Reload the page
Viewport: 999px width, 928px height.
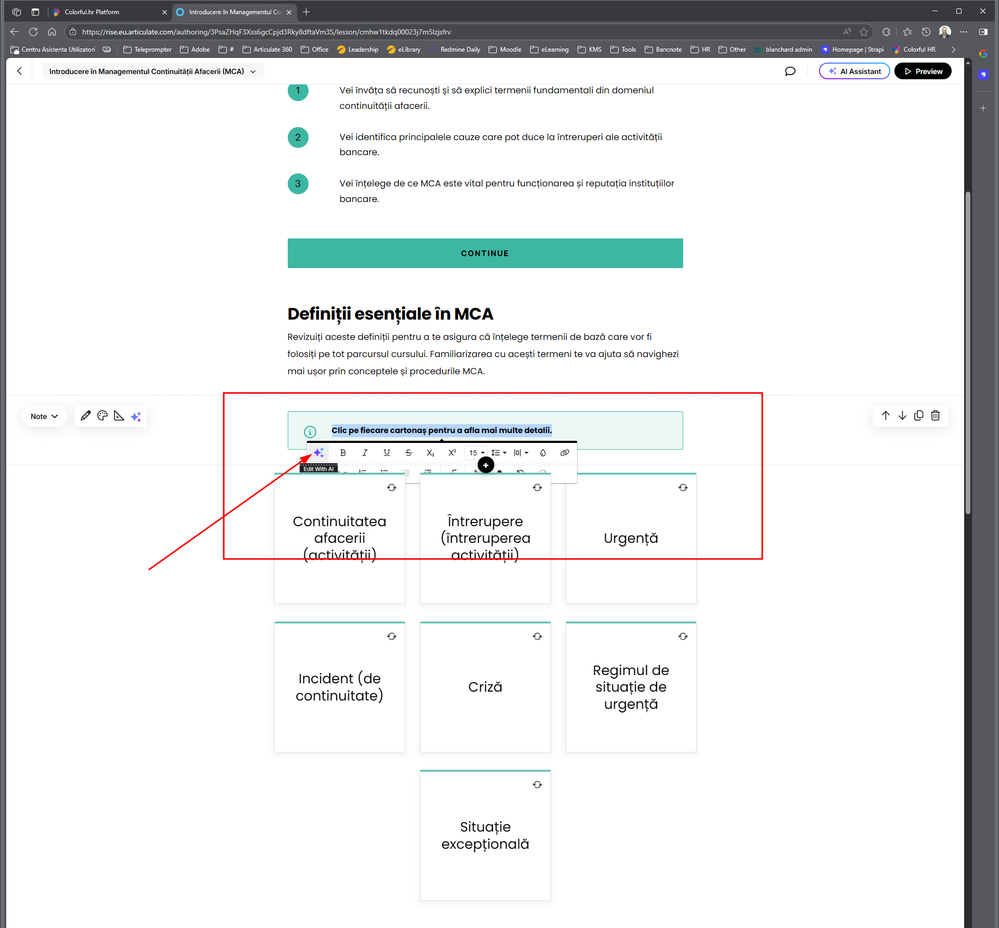[33, 32]
